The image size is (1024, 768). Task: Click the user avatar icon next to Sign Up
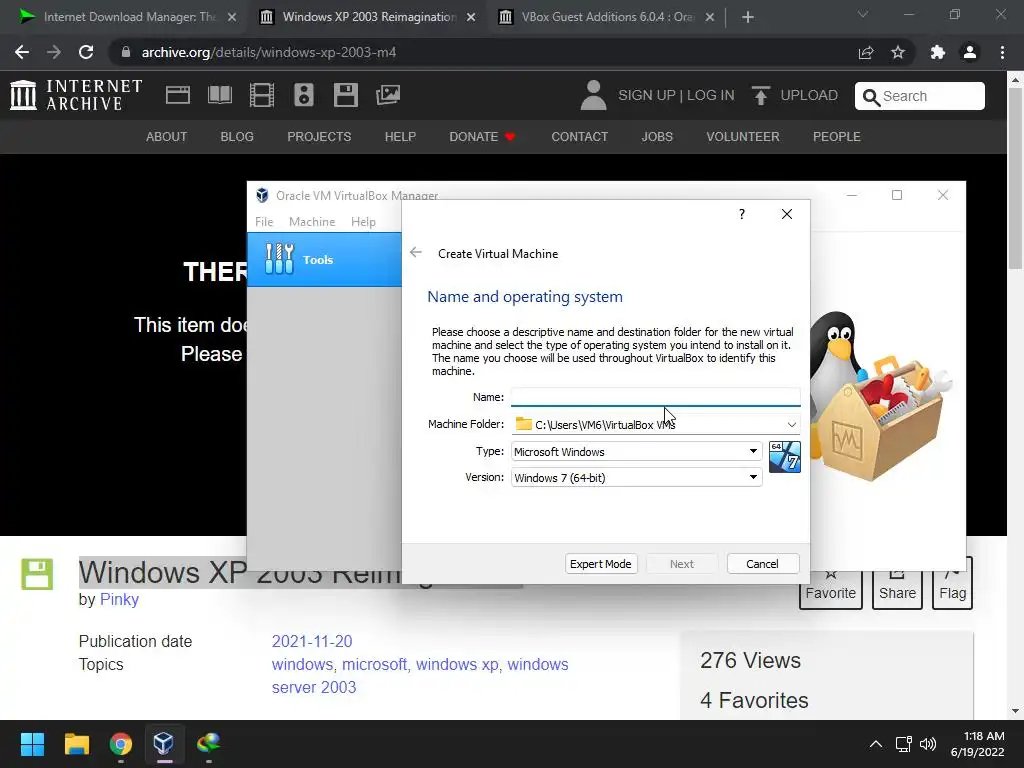coord(594,95)
